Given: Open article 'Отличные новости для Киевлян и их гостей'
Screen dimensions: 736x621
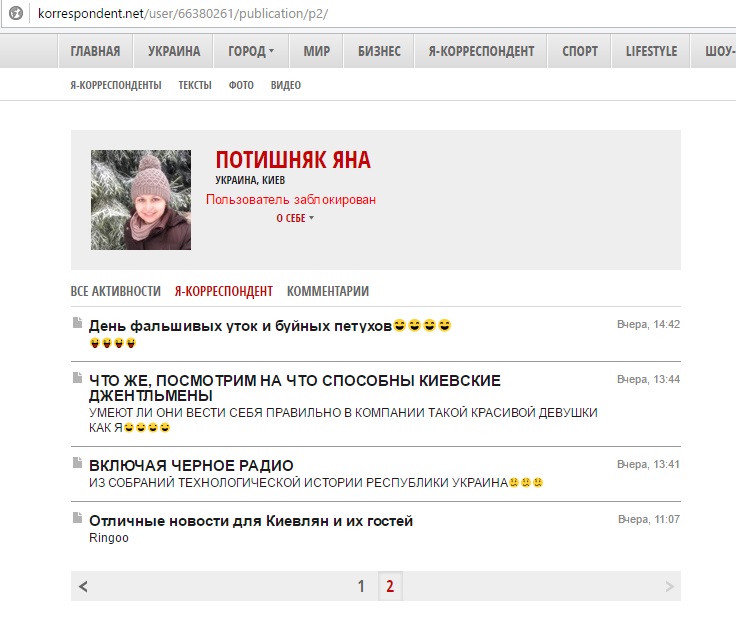Looking at the screenshot, I should pos(251,521).
